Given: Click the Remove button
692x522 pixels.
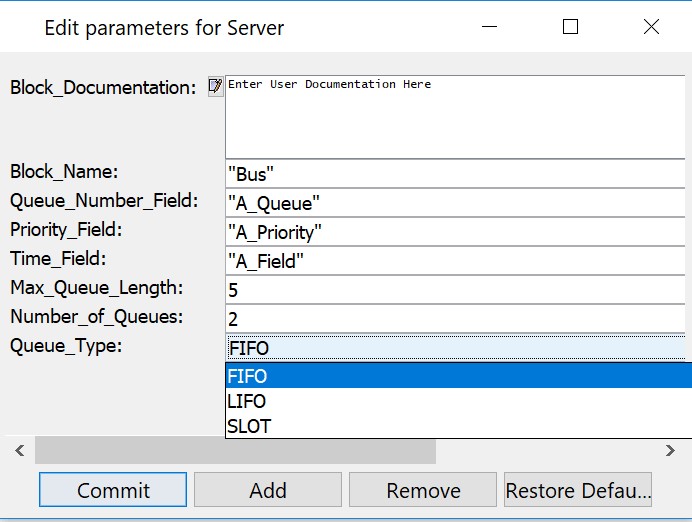Looking at the screenshot, I should click(423, 490).
